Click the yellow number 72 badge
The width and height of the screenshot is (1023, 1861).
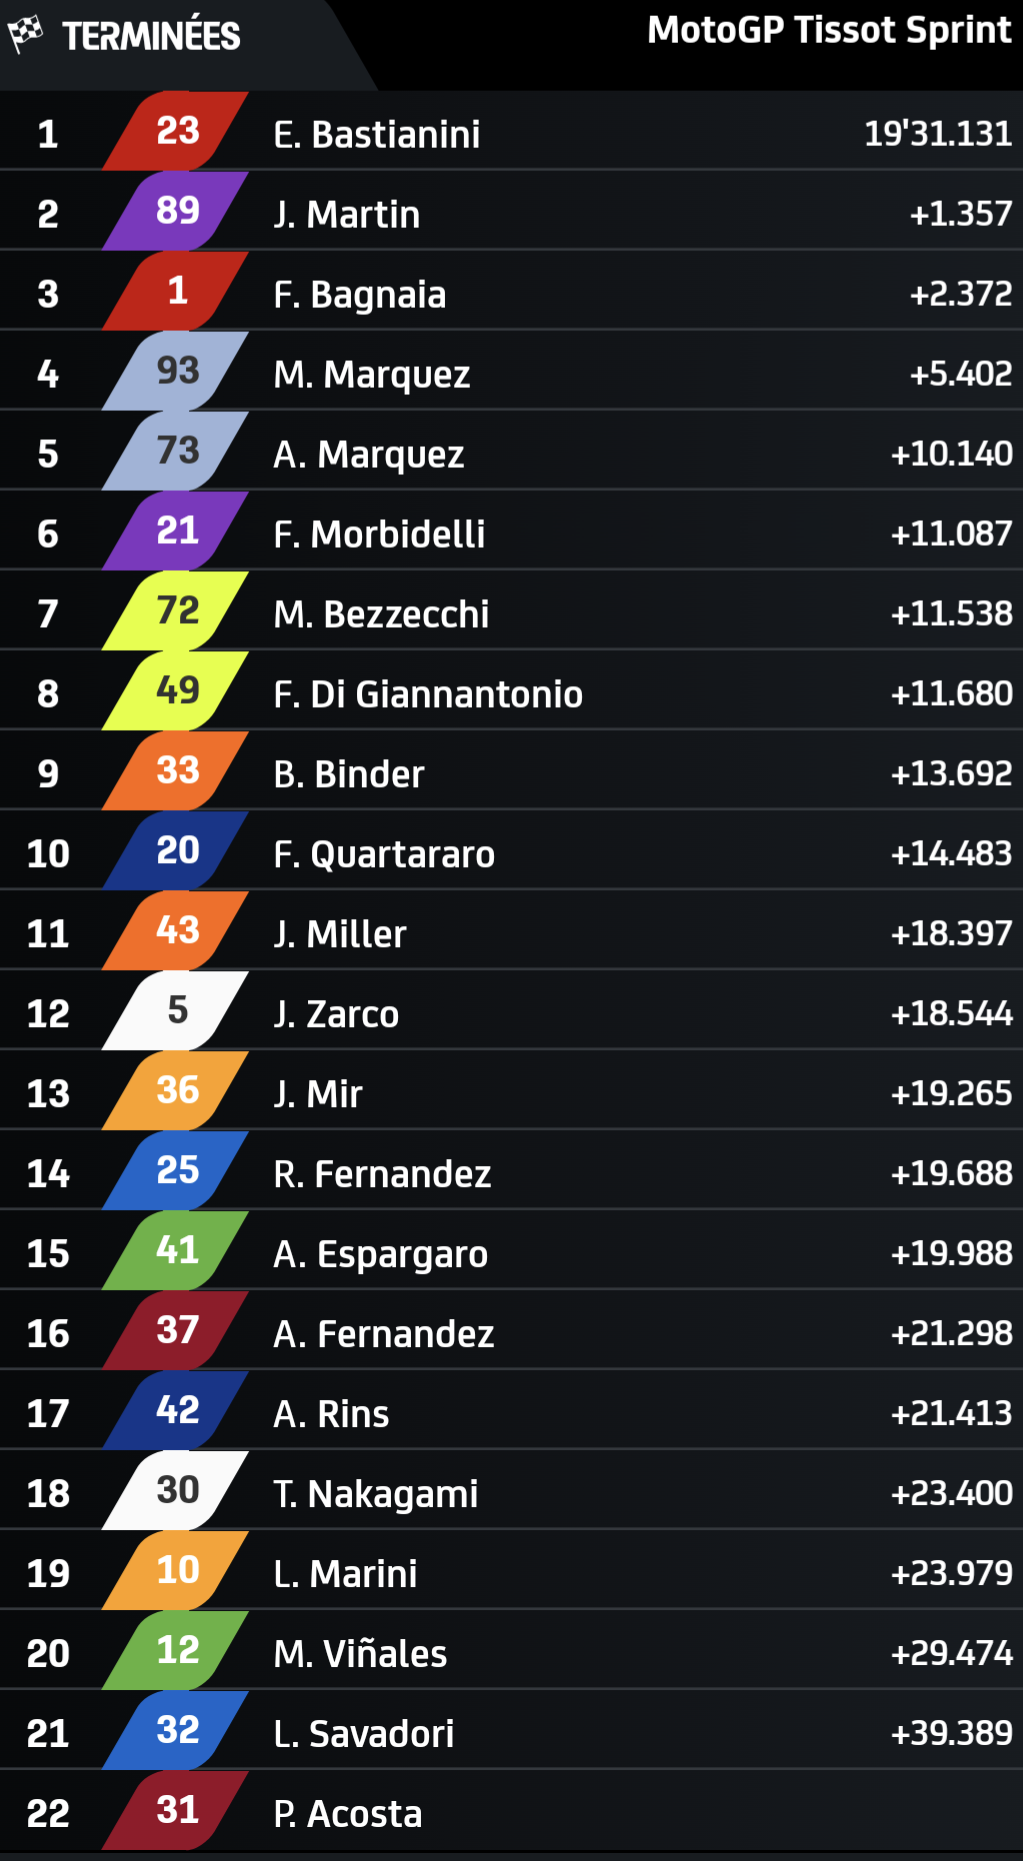[x=177, y=611]
